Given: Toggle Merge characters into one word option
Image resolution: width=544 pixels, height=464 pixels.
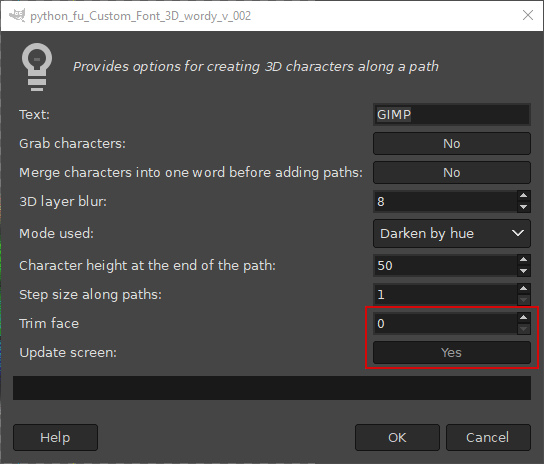Looking at the screenshot, I should (x=452, y=172).
